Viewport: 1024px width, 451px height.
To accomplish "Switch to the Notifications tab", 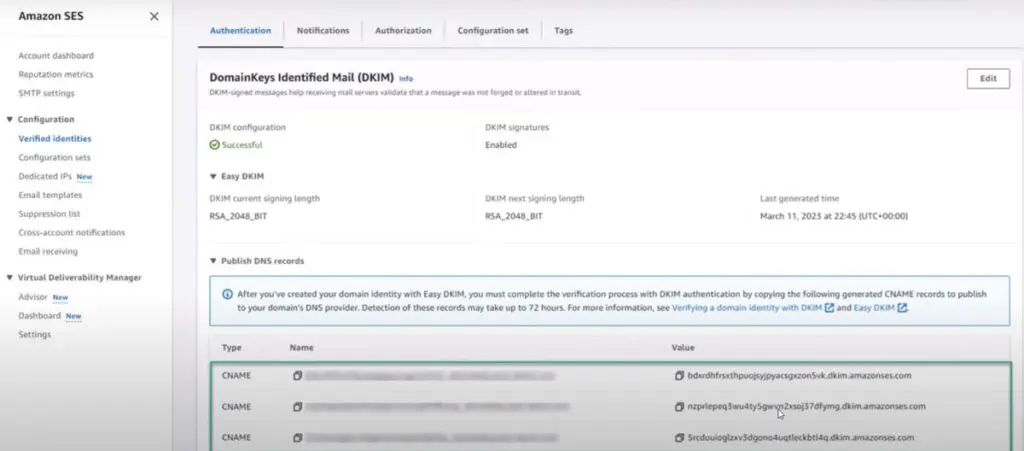I will (x=323, y=31).
